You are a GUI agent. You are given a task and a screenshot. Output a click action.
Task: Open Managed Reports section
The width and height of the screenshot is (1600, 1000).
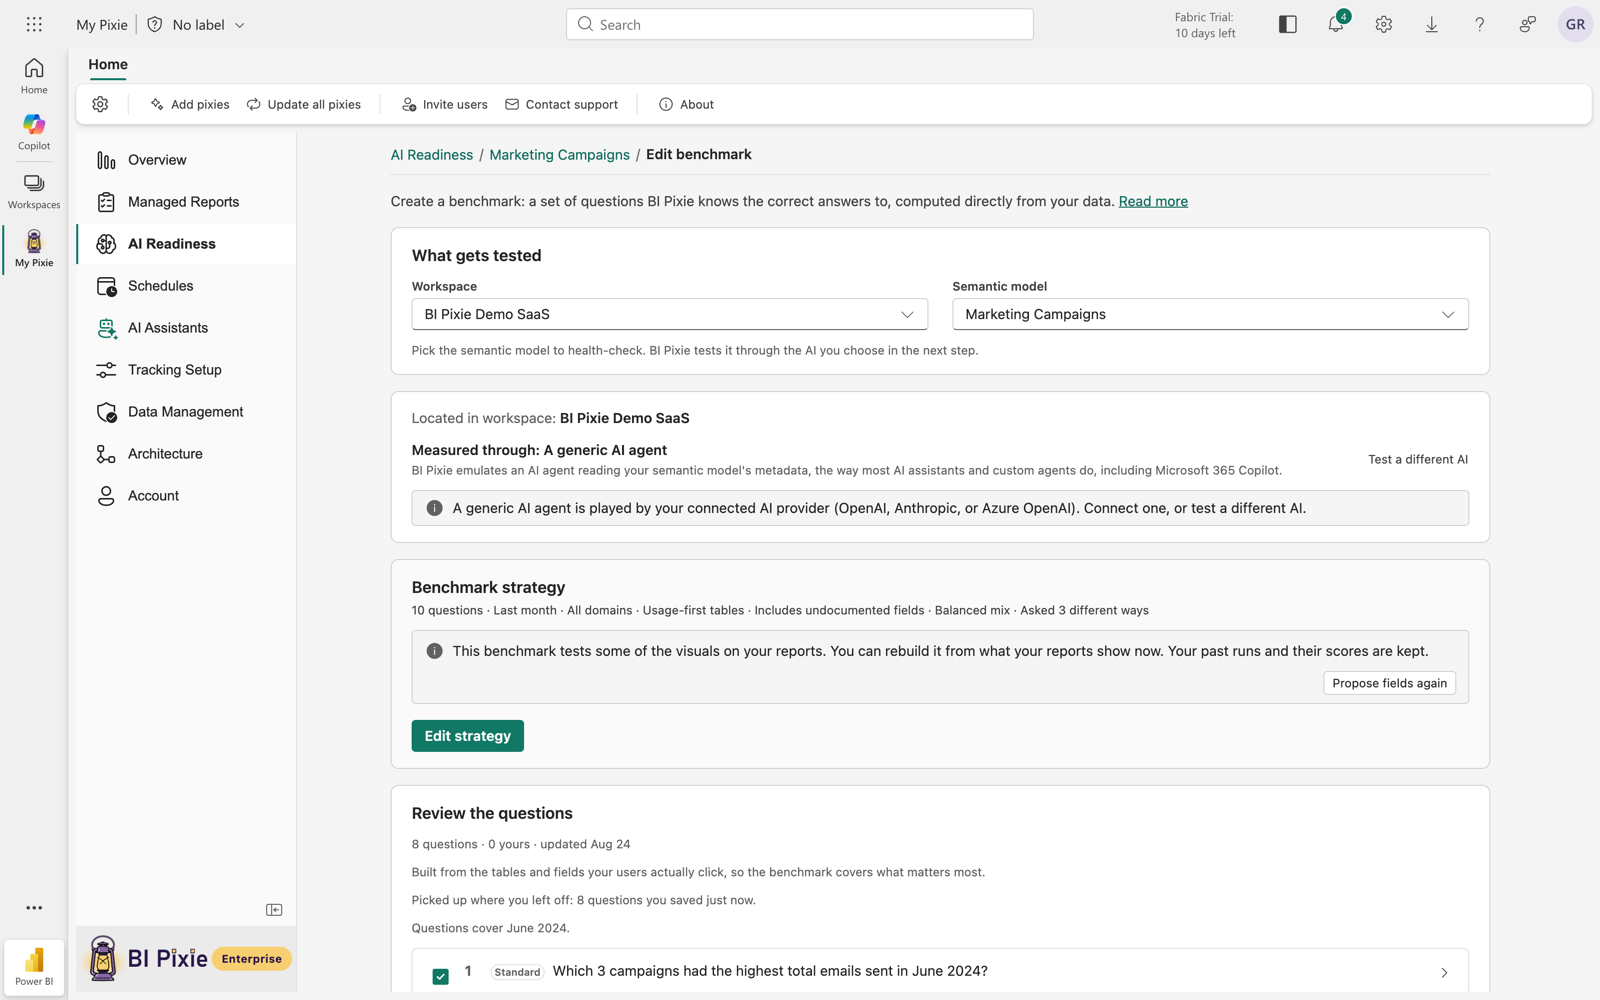tap(186, 202)
